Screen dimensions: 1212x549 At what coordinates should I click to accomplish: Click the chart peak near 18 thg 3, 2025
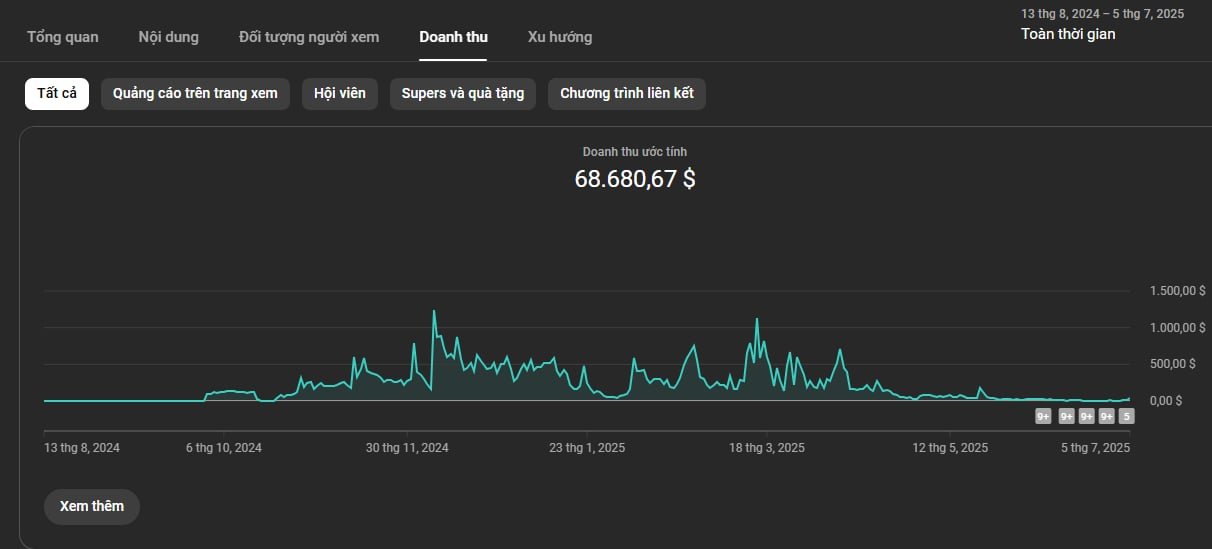click(x=757, y=320)
